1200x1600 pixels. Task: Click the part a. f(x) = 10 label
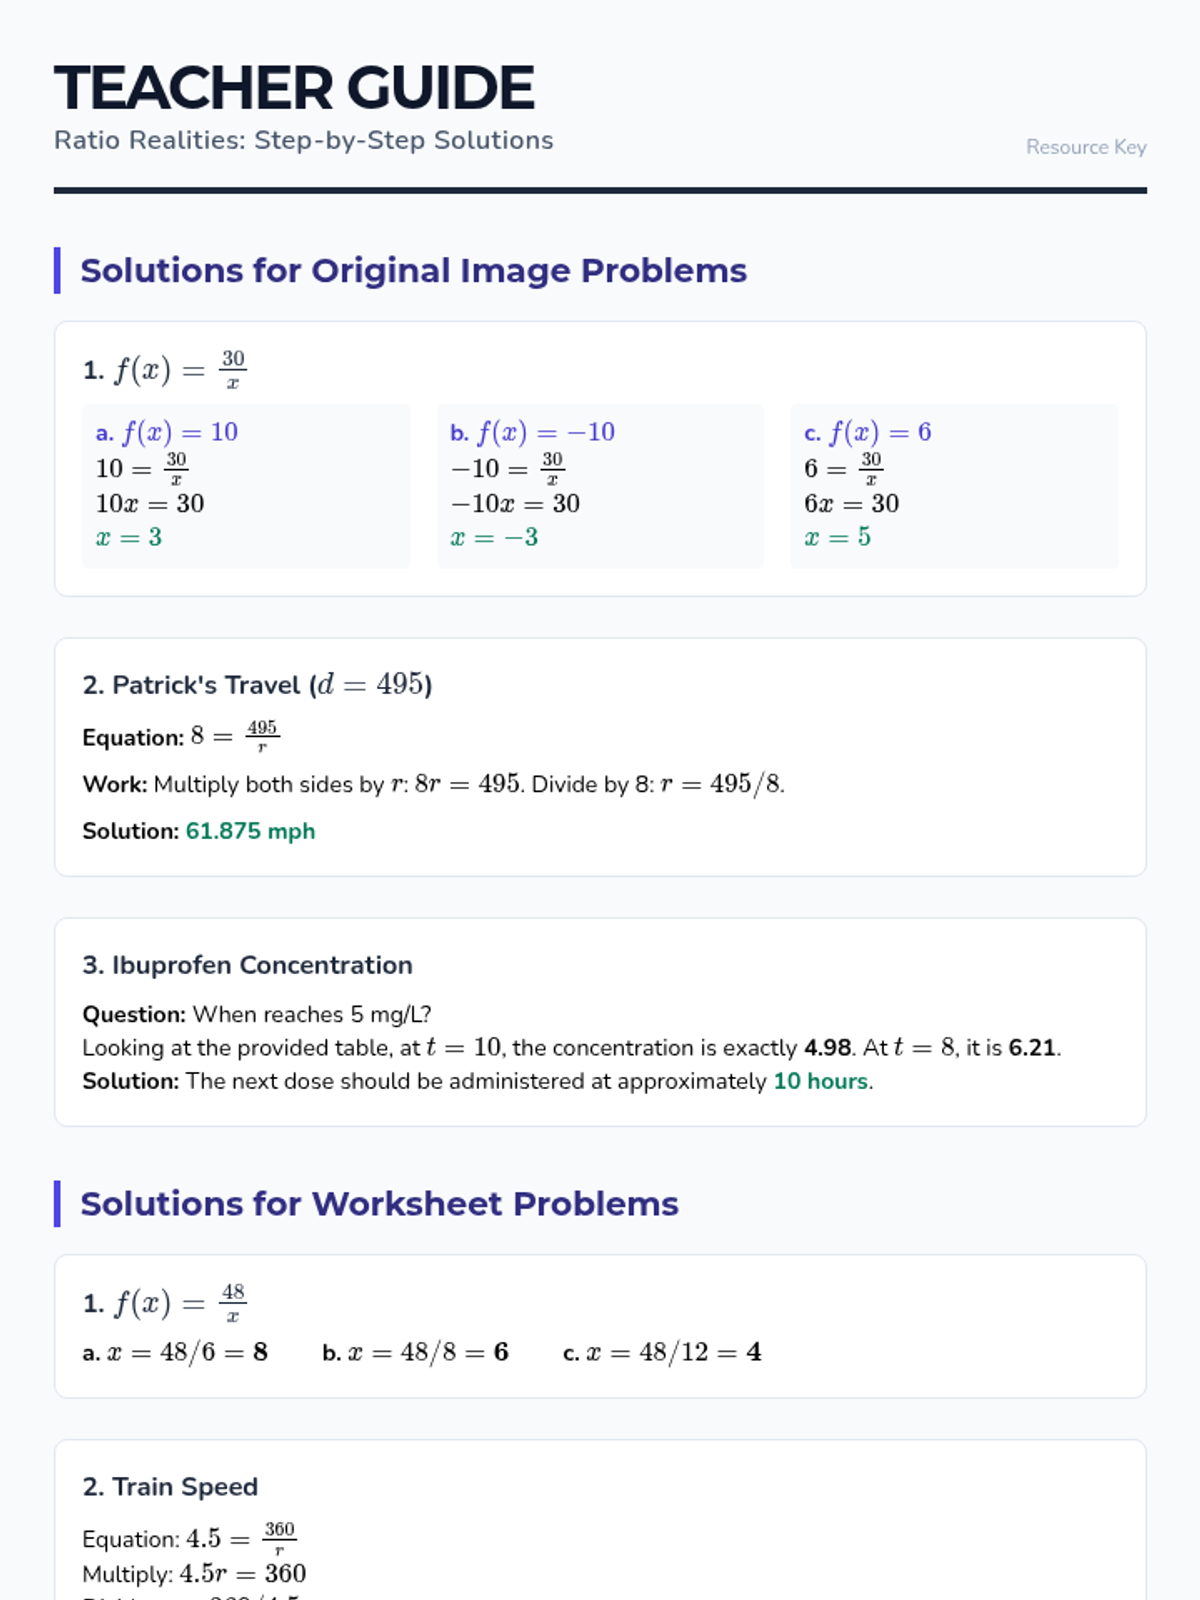tap(167, 432)
